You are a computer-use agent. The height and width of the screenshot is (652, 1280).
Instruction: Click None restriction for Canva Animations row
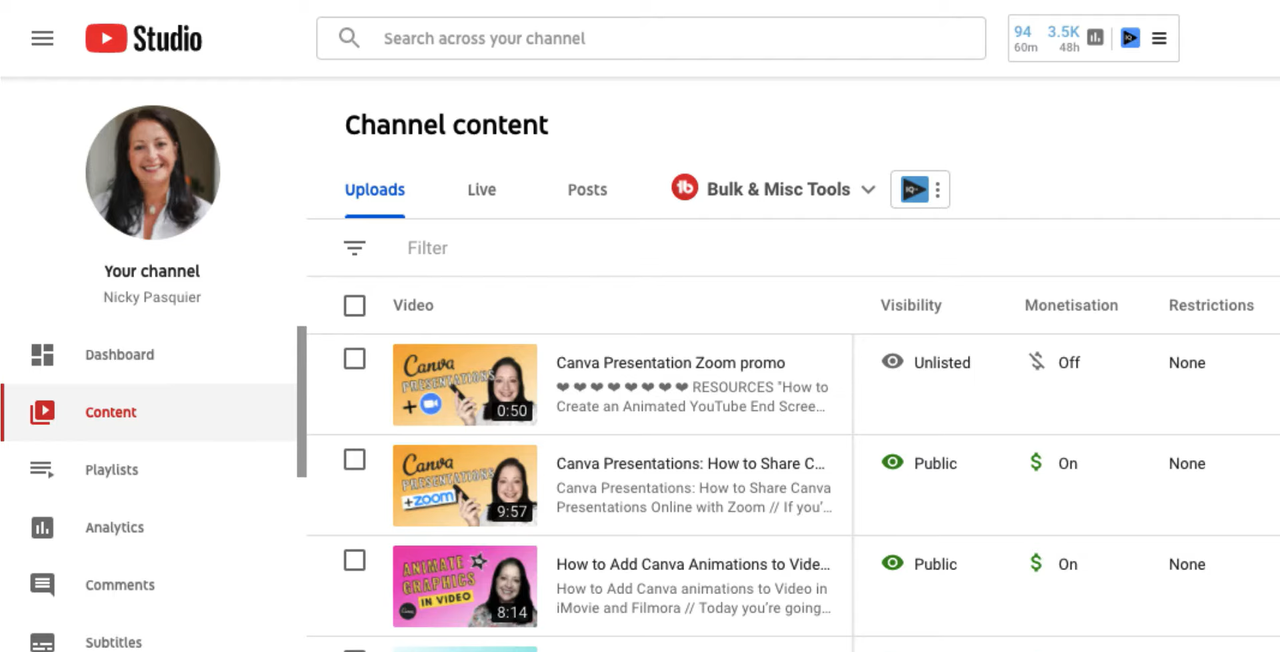[1187, 564]
